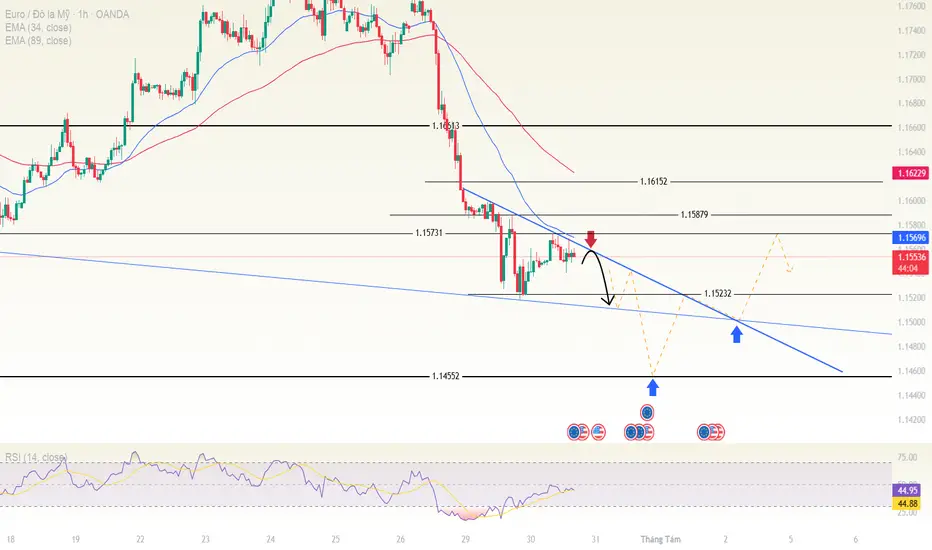932x550 pixels.
Task: Open the EU flag event icon stacked above others
Action: 647,412
